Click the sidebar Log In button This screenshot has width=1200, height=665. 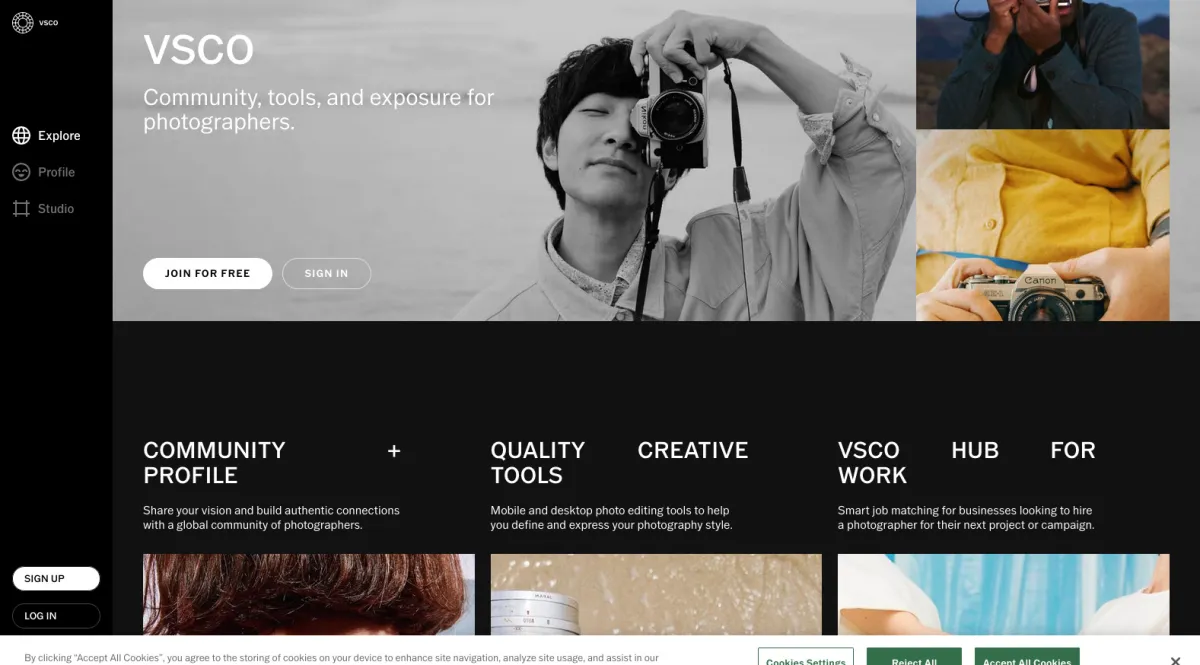click(x=56, y=616)
